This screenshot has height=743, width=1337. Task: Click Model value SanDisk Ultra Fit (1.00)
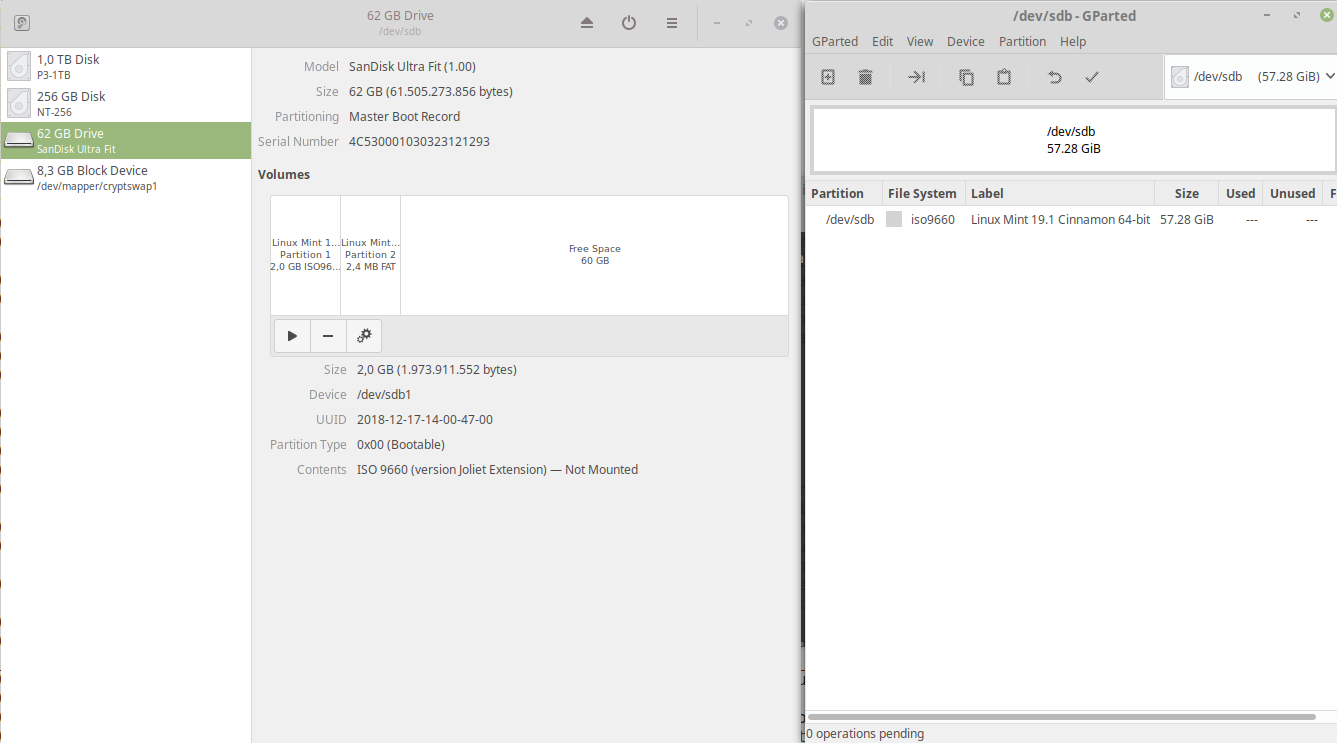412,66
